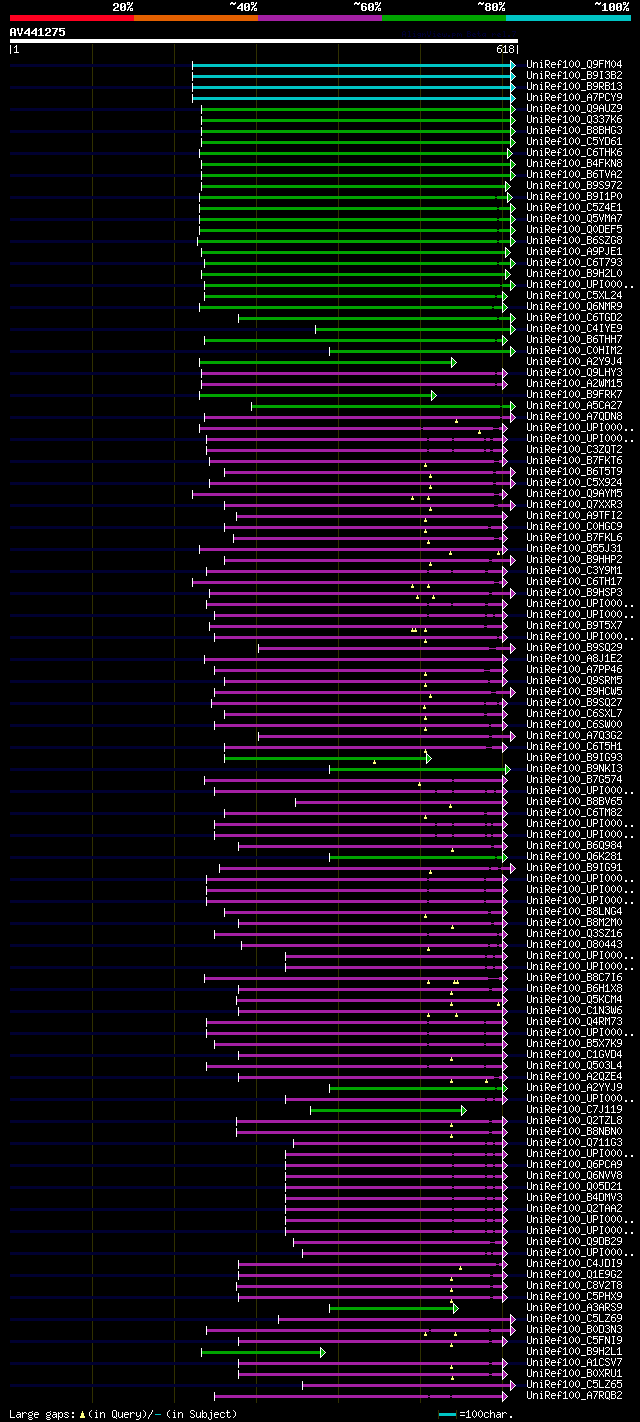
Task: Select hit label UniRef100_Q5VMA7
Action: click(574, 218)
